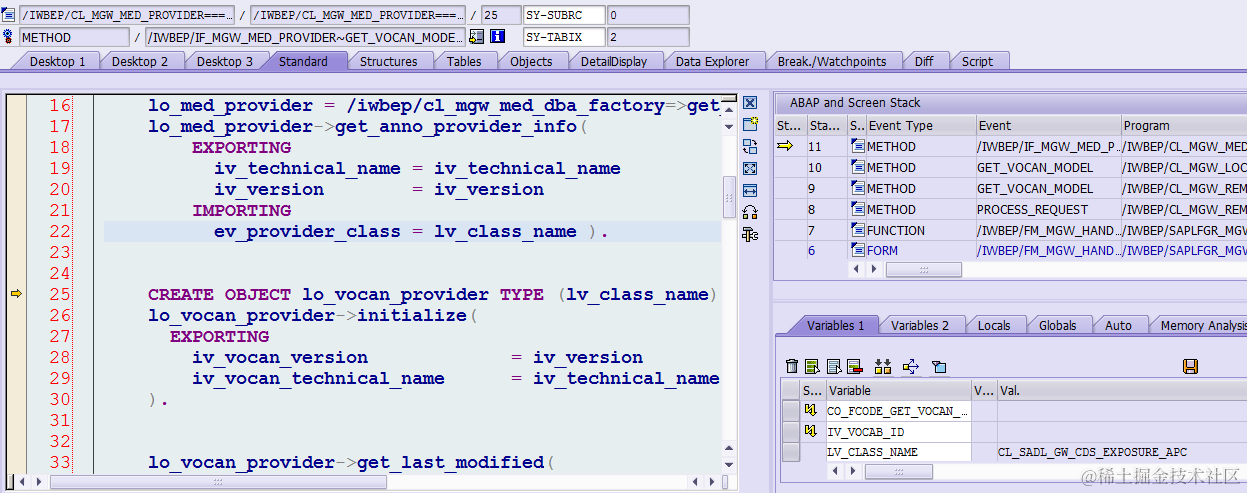Open the Memory Analysis tab
1247x493 pixels.
click(x=1202, y=325)
